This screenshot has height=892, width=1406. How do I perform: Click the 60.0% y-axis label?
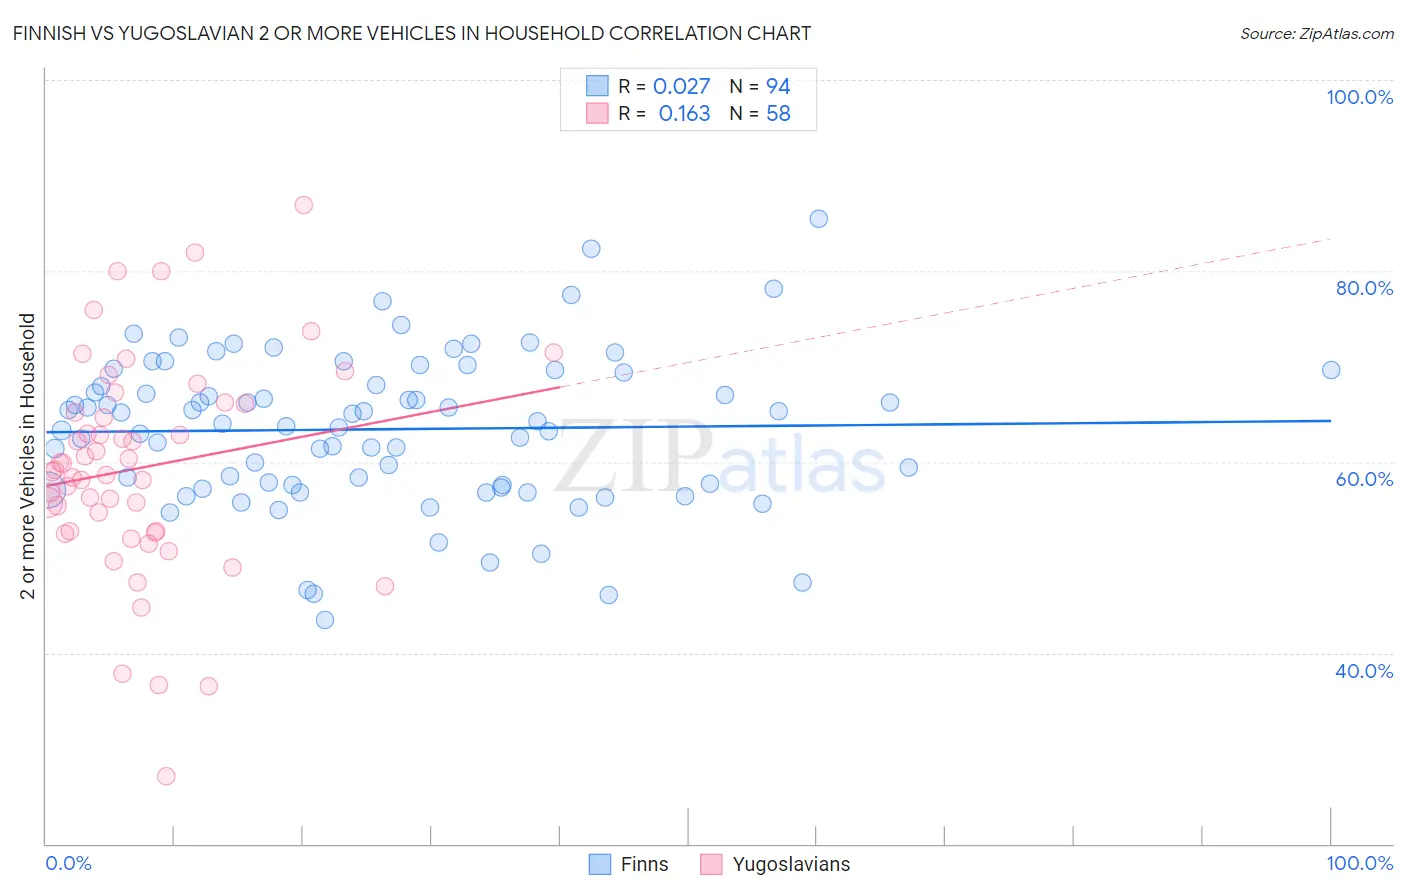1364,479
